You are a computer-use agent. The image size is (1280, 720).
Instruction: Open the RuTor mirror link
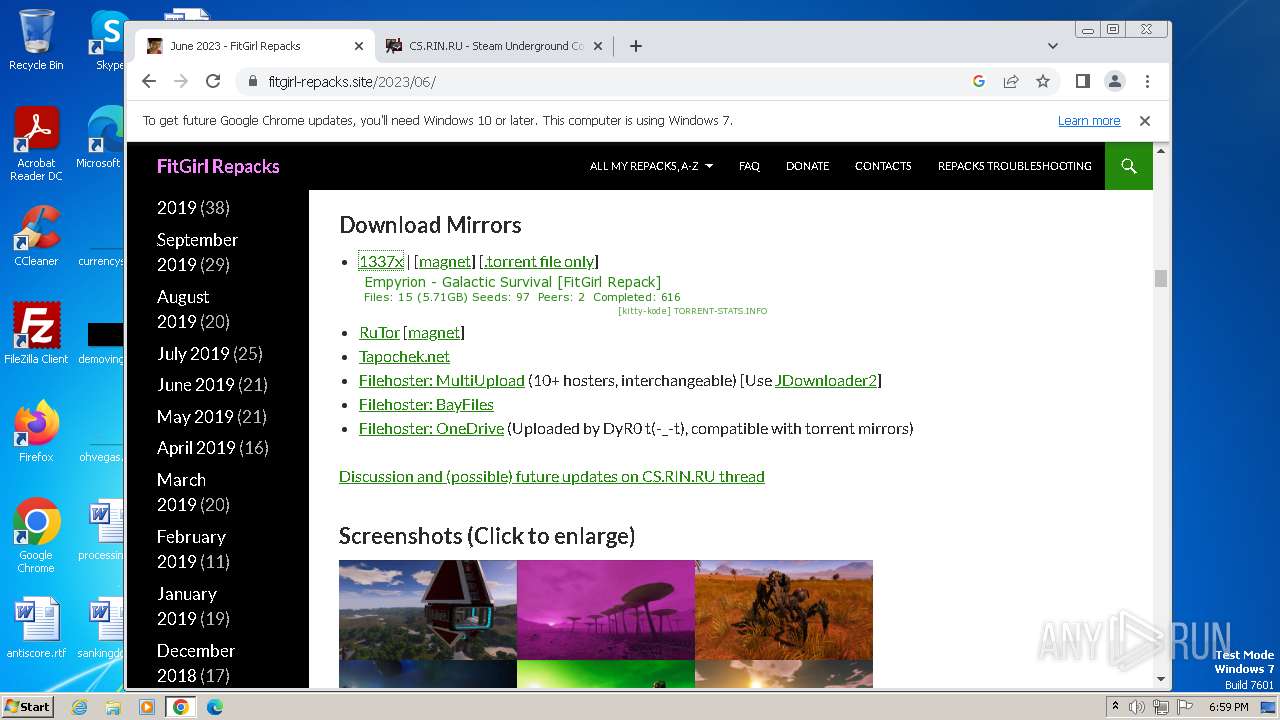[x=379, y=332]
